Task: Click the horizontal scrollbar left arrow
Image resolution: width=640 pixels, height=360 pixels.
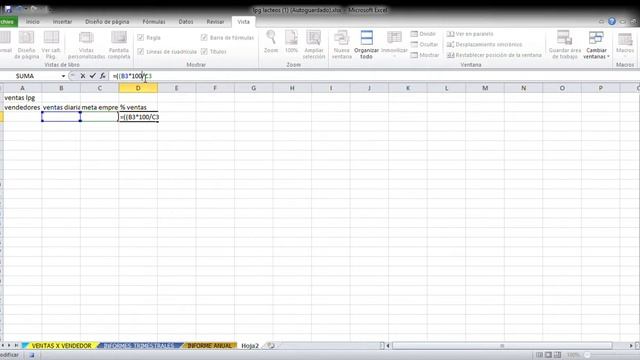Action: click(388, 346)
